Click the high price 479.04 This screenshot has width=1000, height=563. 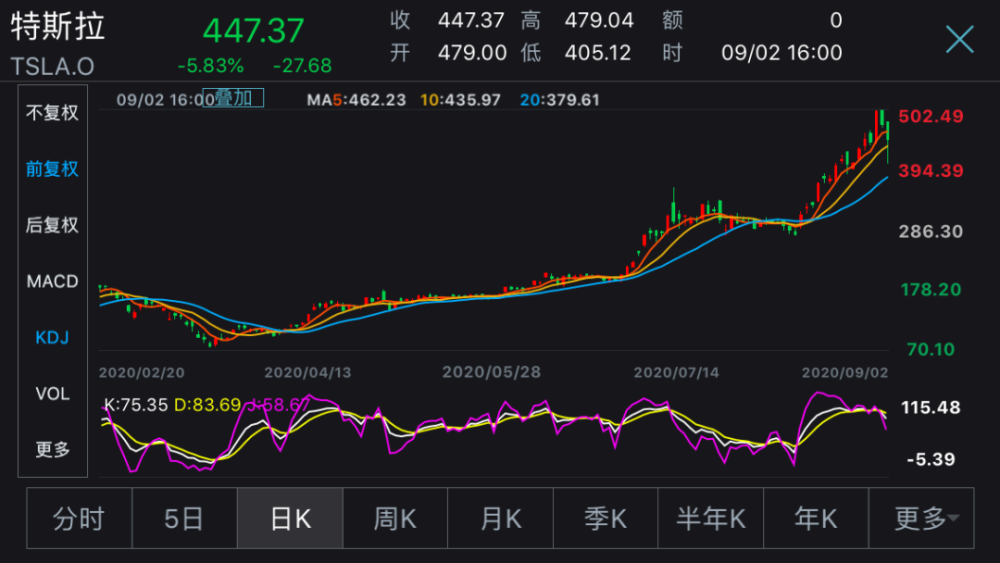[599, 20]
